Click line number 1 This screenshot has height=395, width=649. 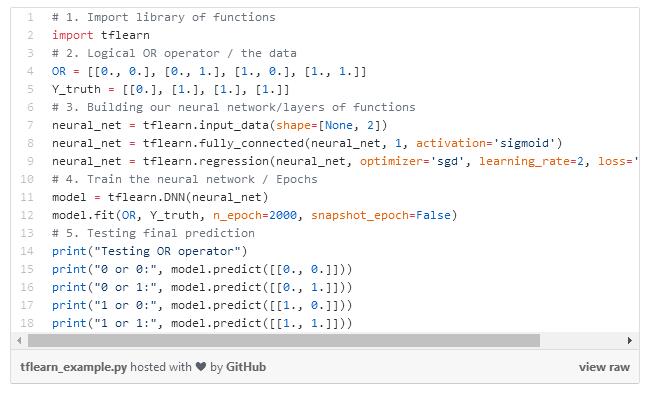[x=30, y=17]
